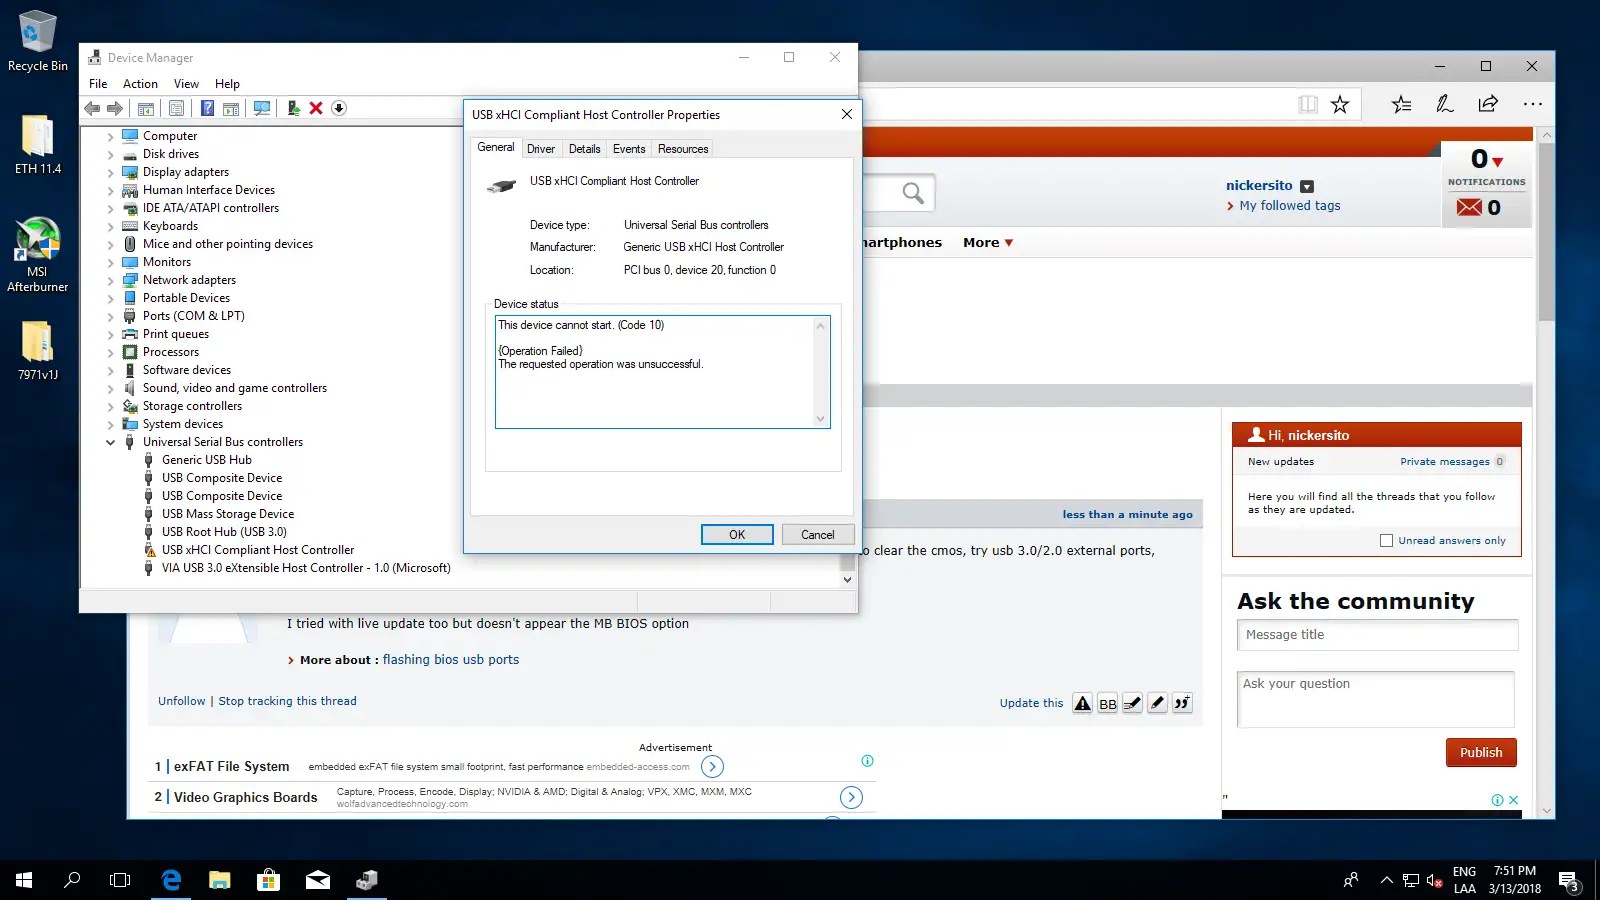Click the Ask your question text area
This screenshot has height=900, width=1600.
coord(1375,699)
